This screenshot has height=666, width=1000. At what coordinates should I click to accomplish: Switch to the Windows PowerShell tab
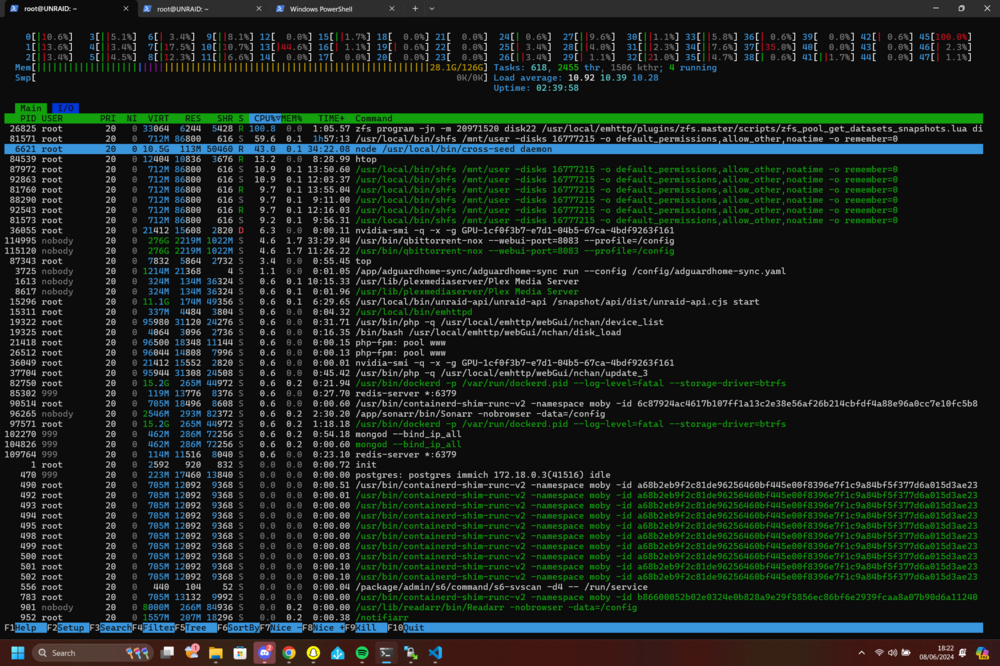click(321, 9)
